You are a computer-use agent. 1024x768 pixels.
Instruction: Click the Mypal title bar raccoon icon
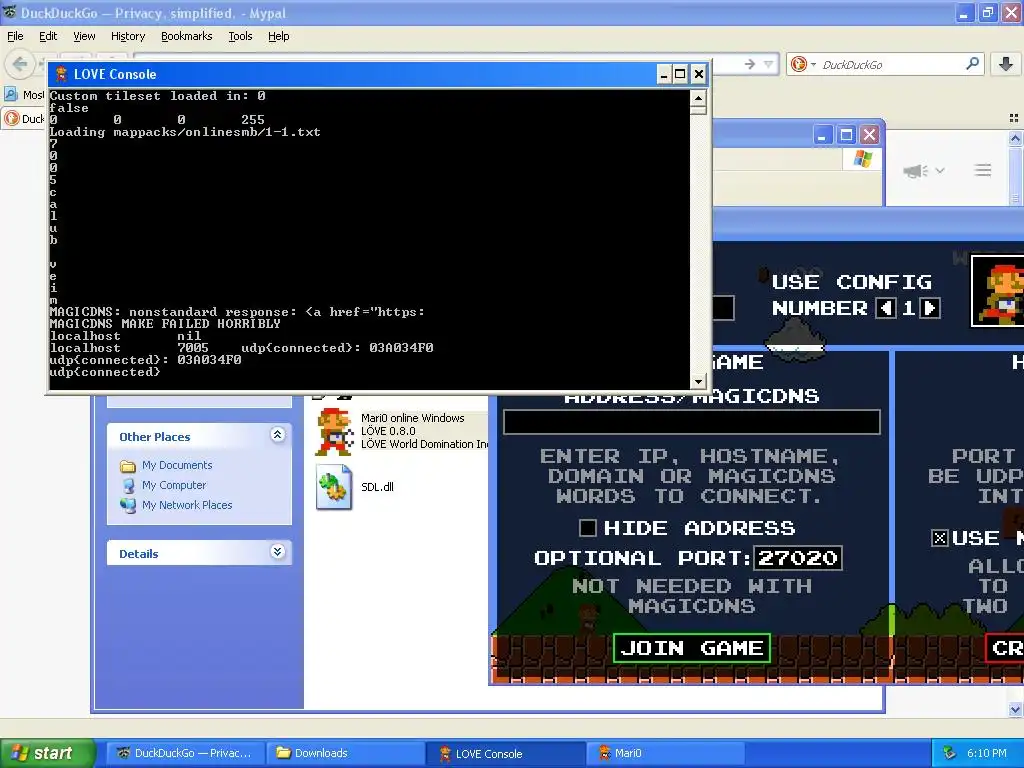pos(9,12)
